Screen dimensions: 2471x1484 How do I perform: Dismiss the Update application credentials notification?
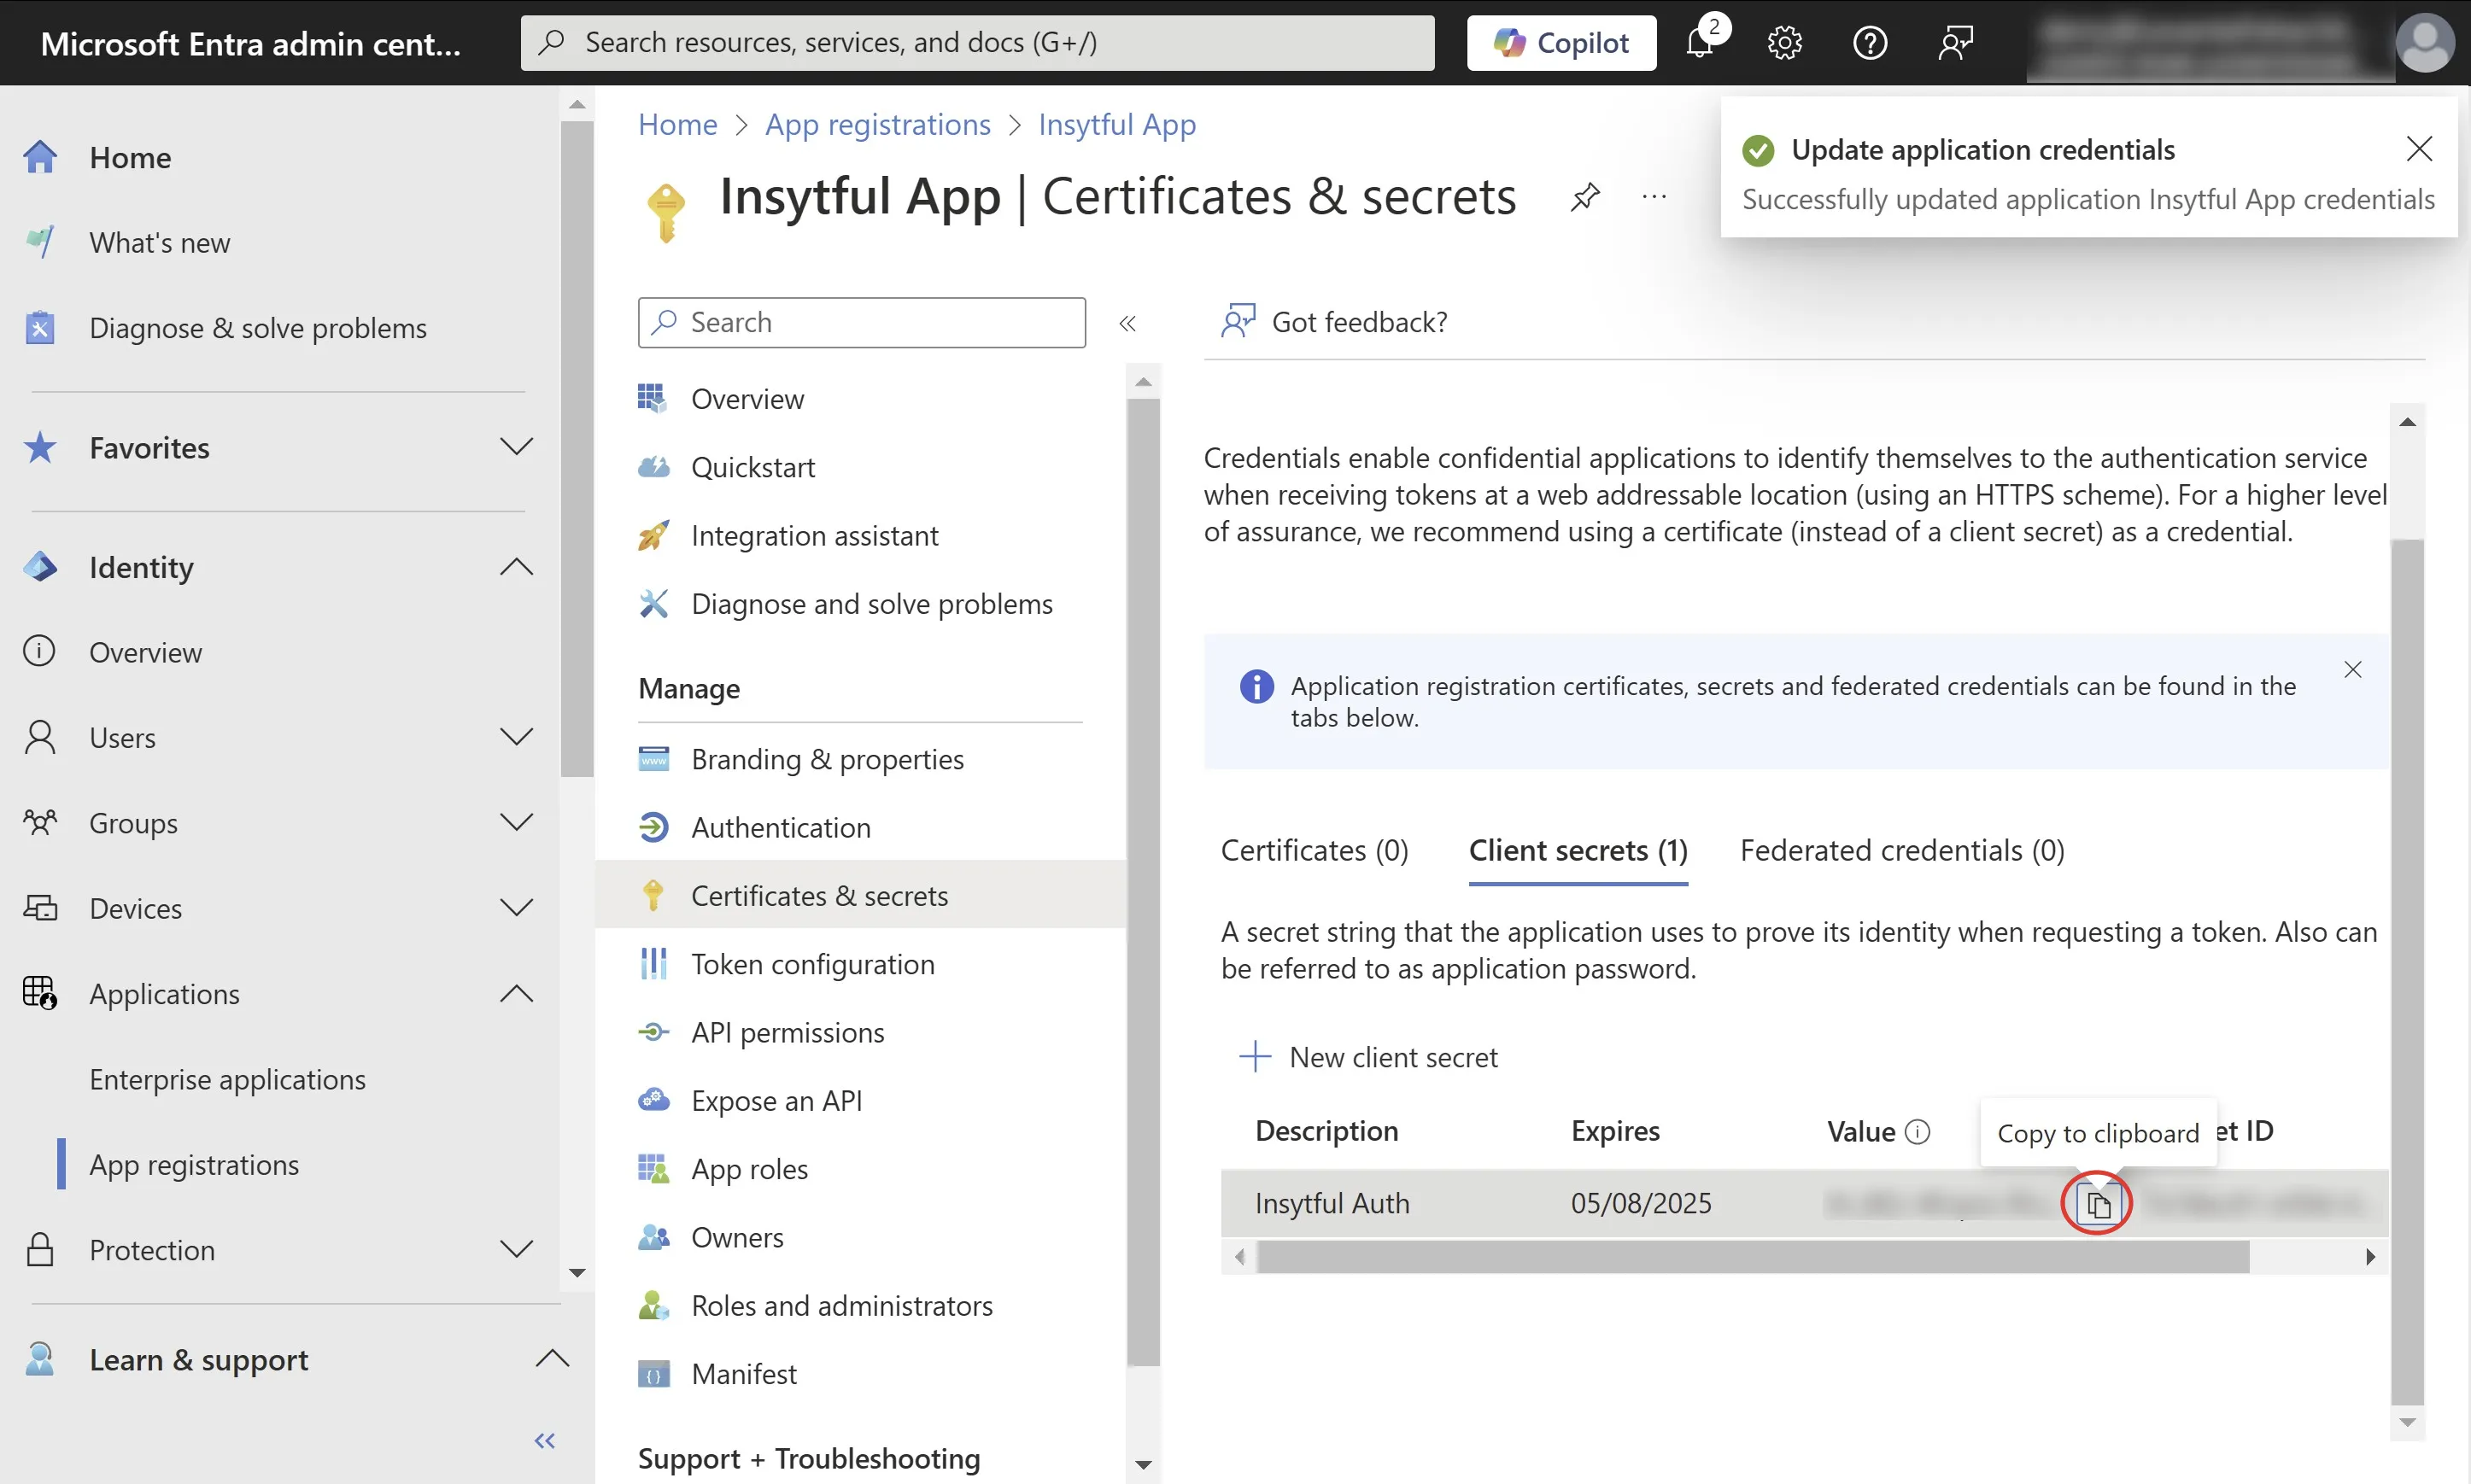pyautogui.click(x=2418, y=149)
